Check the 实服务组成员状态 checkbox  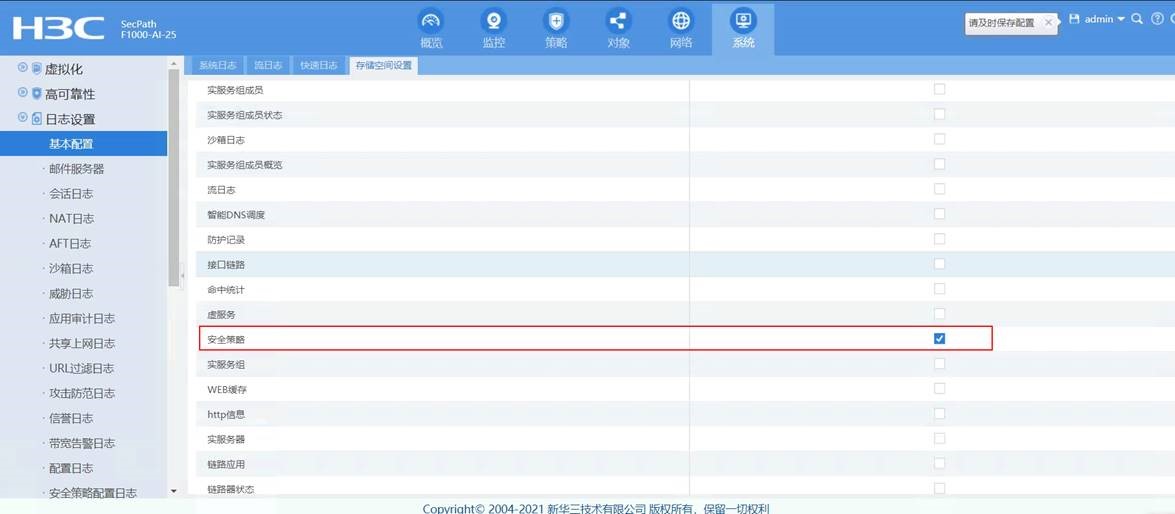[939, 114]
